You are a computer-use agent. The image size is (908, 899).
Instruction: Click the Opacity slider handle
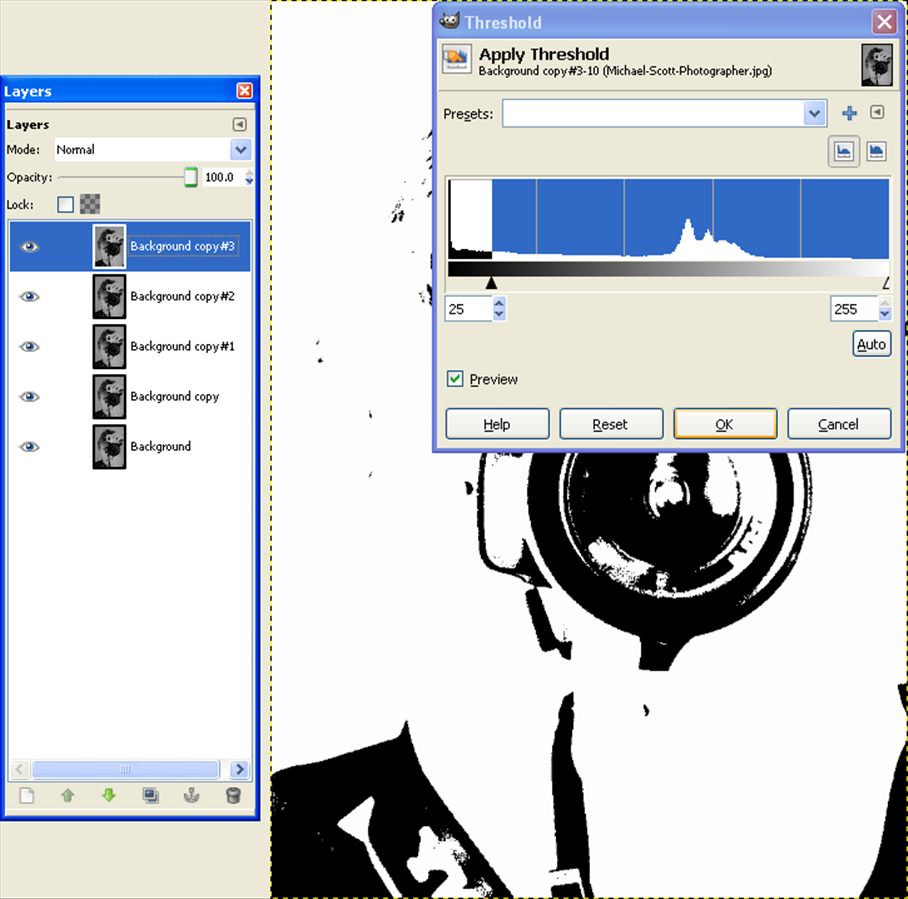click(x=191, y=177)
